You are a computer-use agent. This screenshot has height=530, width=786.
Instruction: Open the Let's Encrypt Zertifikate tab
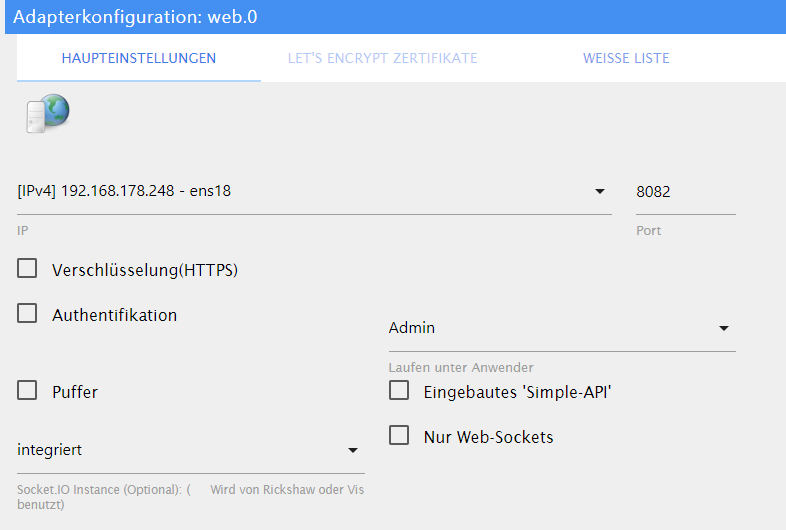click(382, 58)
